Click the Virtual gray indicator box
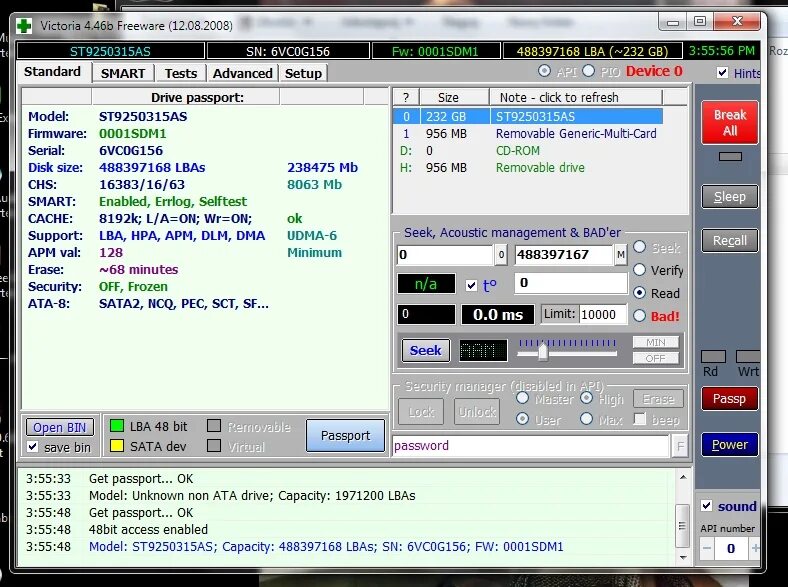The image size is (788, 587). coord(214,445)
